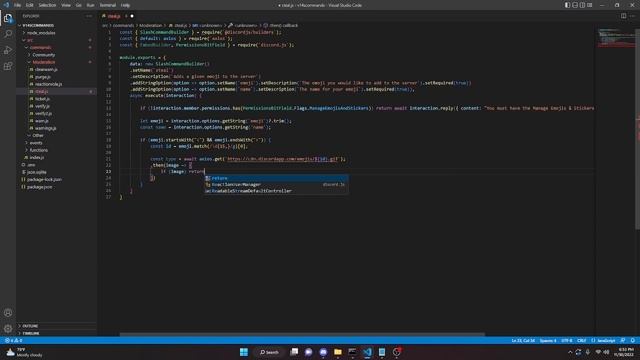
Task: Open the Help menu
Action: point(125,5)
